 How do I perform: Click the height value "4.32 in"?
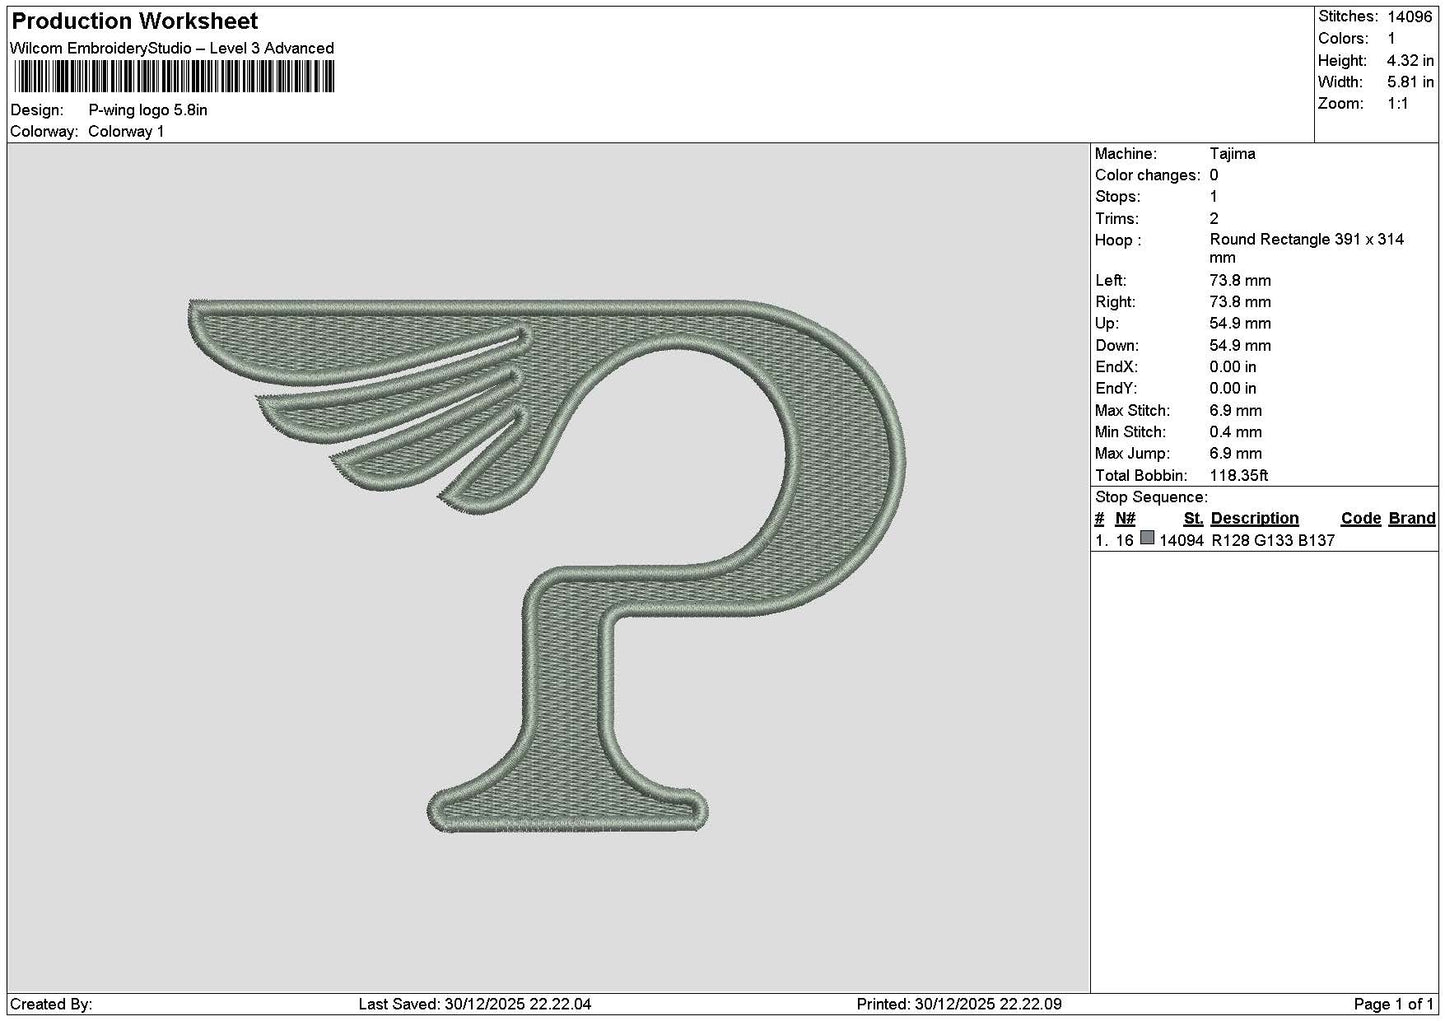click(1410, 60)
